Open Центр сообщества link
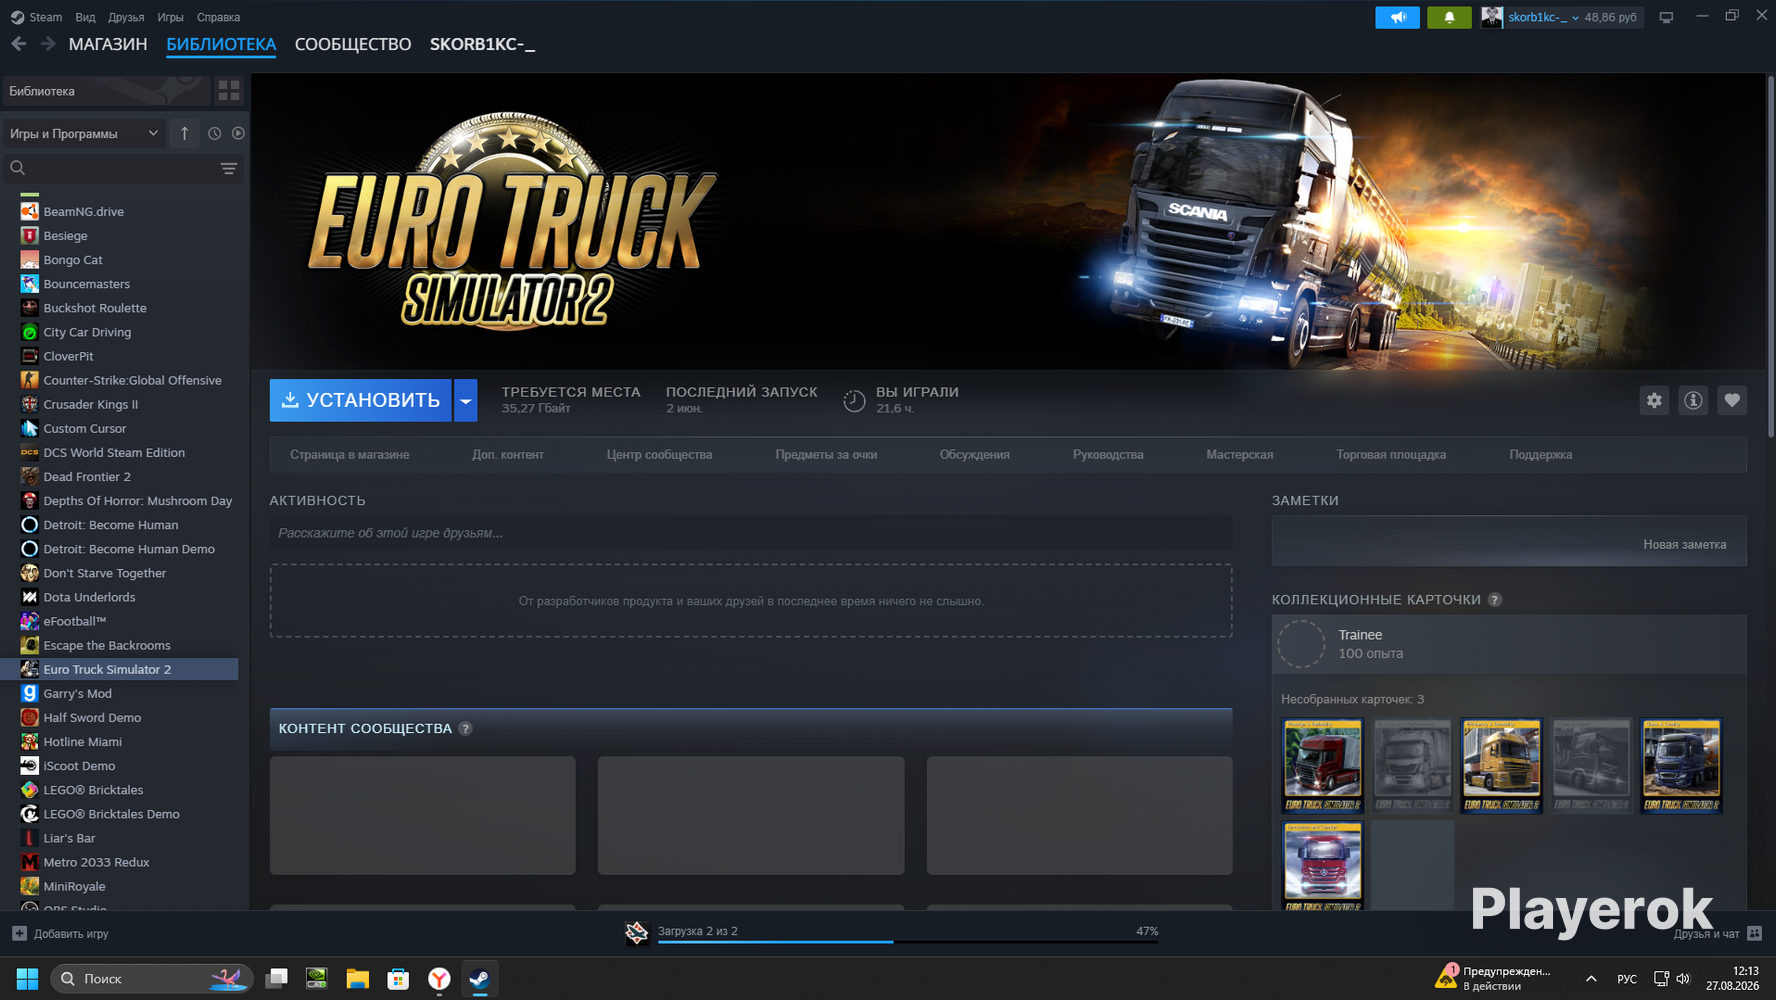 [659, 455]
